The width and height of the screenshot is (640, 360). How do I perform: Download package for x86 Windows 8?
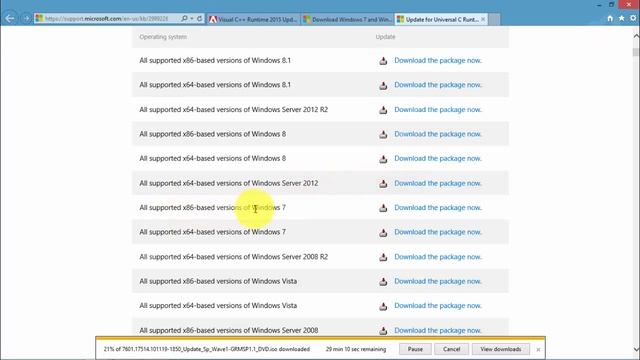438,134
